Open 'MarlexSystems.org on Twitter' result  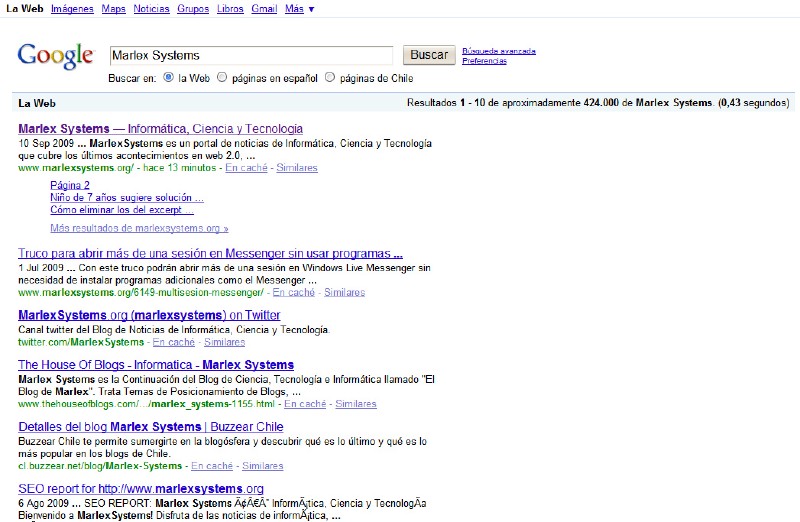pos(149,315)
